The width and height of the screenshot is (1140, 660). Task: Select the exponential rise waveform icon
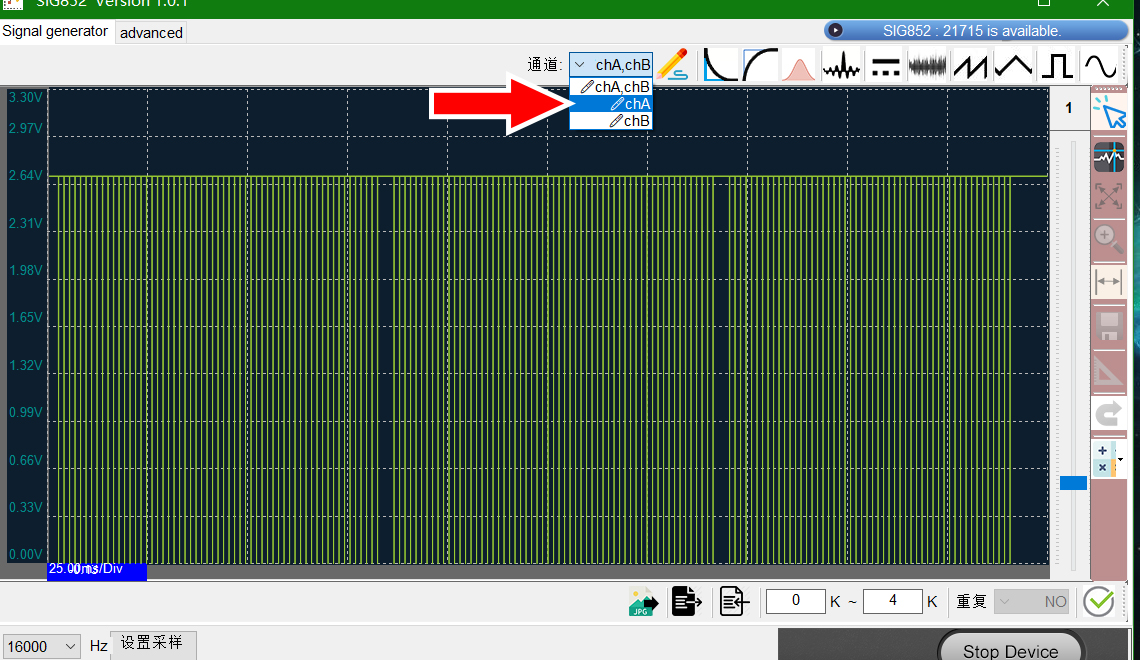coord(760,65)
